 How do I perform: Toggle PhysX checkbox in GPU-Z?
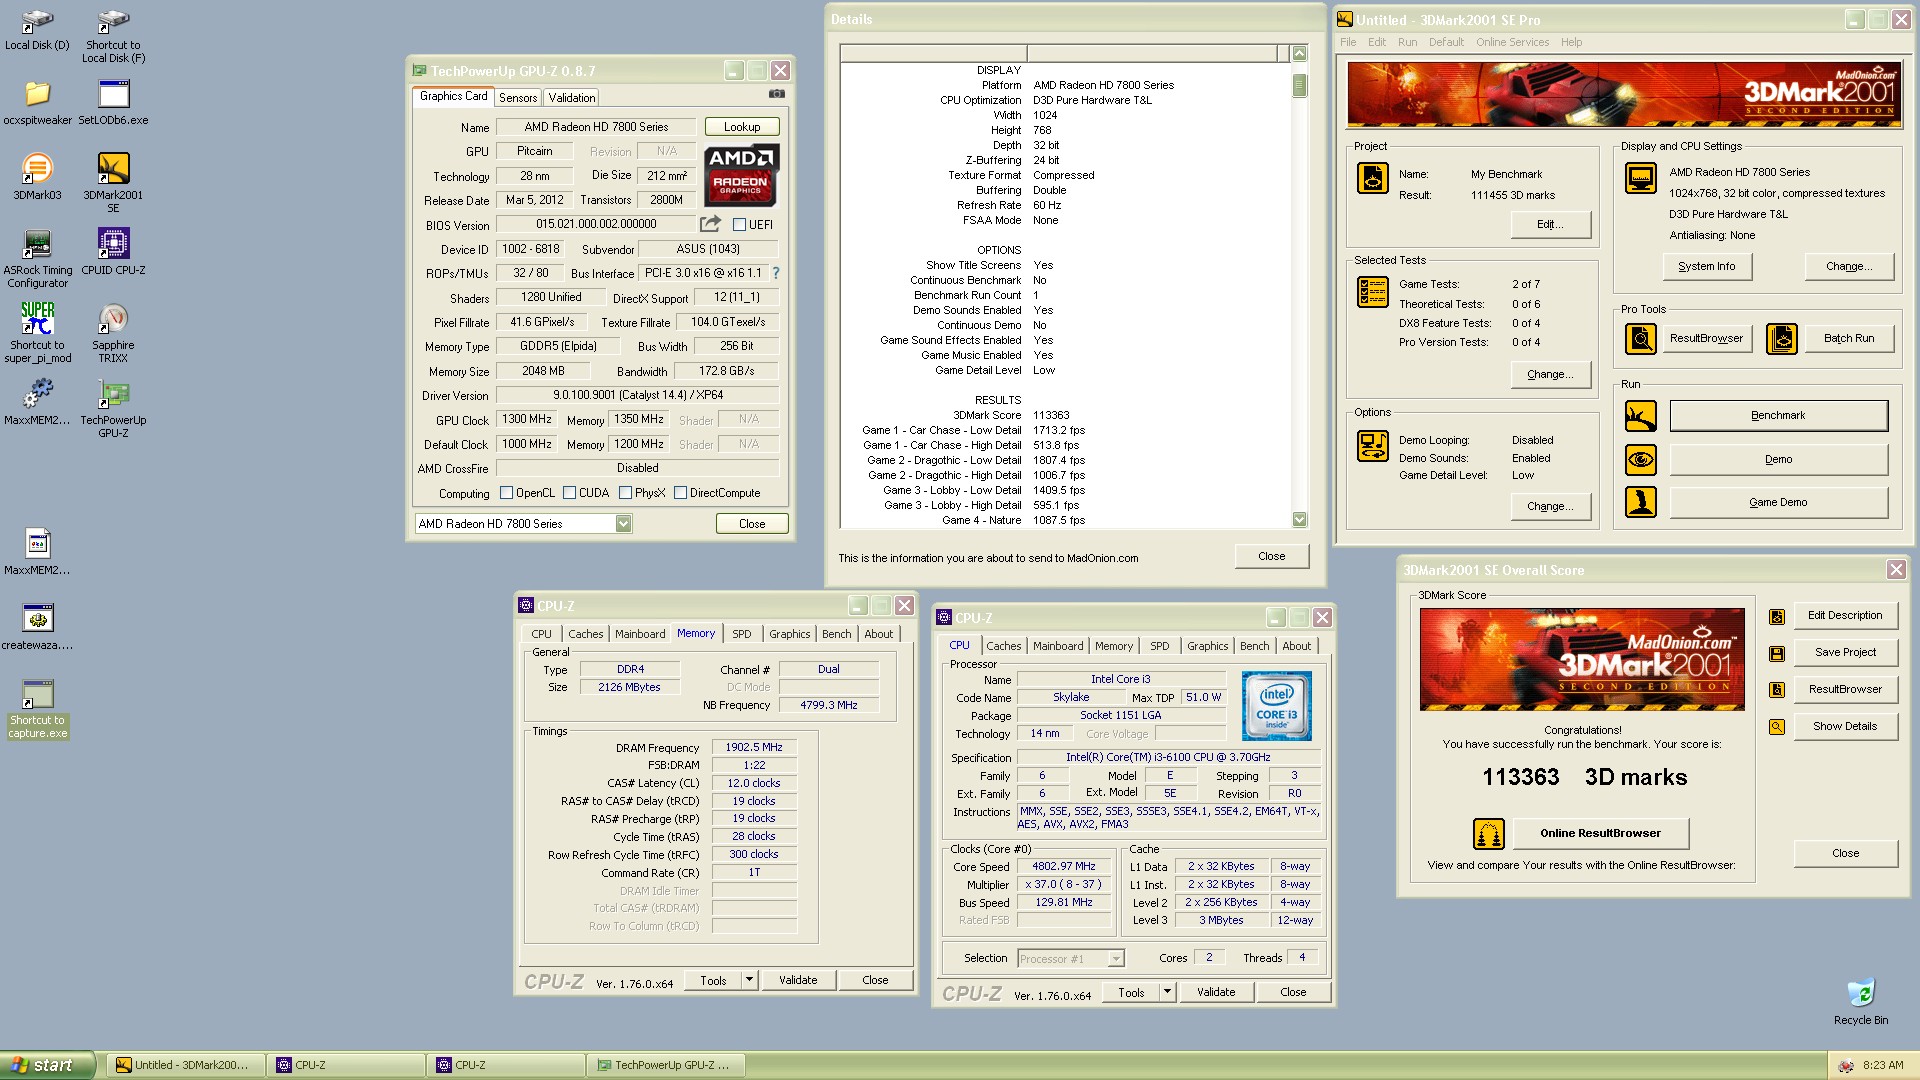[625, 493]
